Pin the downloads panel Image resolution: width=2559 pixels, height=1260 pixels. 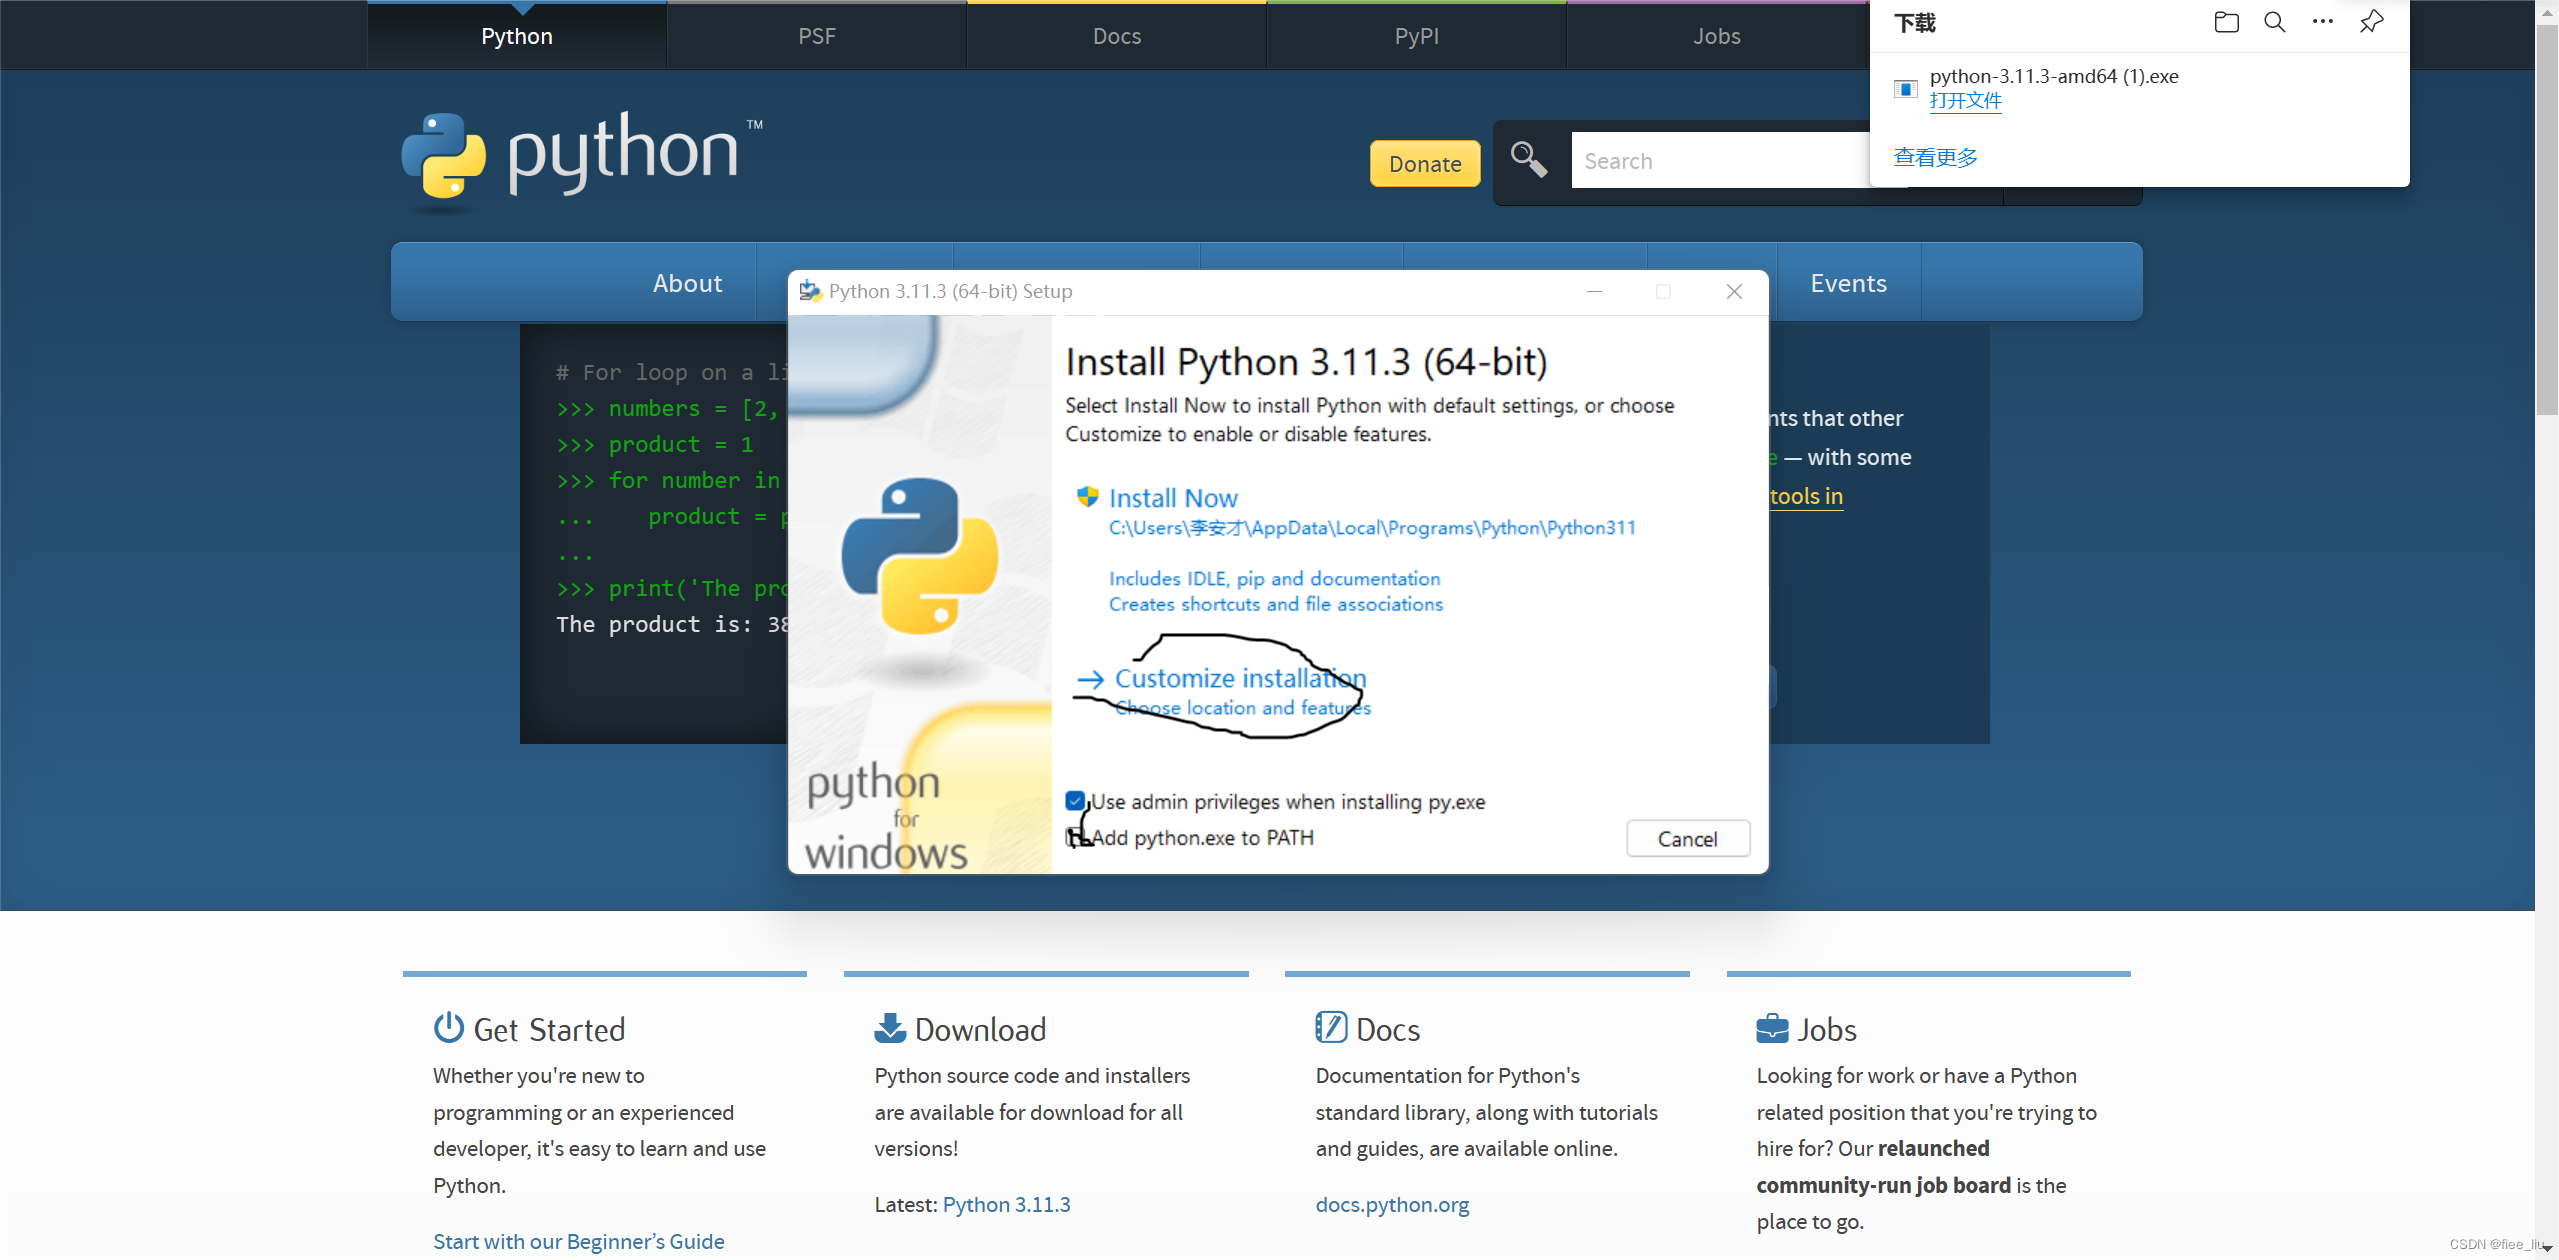pos(2371,22)
